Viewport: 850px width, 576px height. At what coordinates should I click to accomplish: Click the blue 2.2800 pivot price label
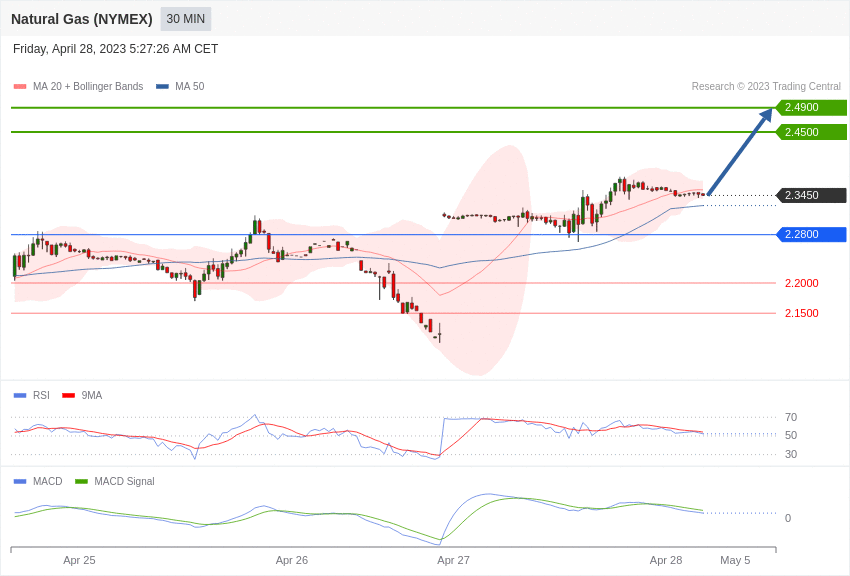tap(812, 234)
